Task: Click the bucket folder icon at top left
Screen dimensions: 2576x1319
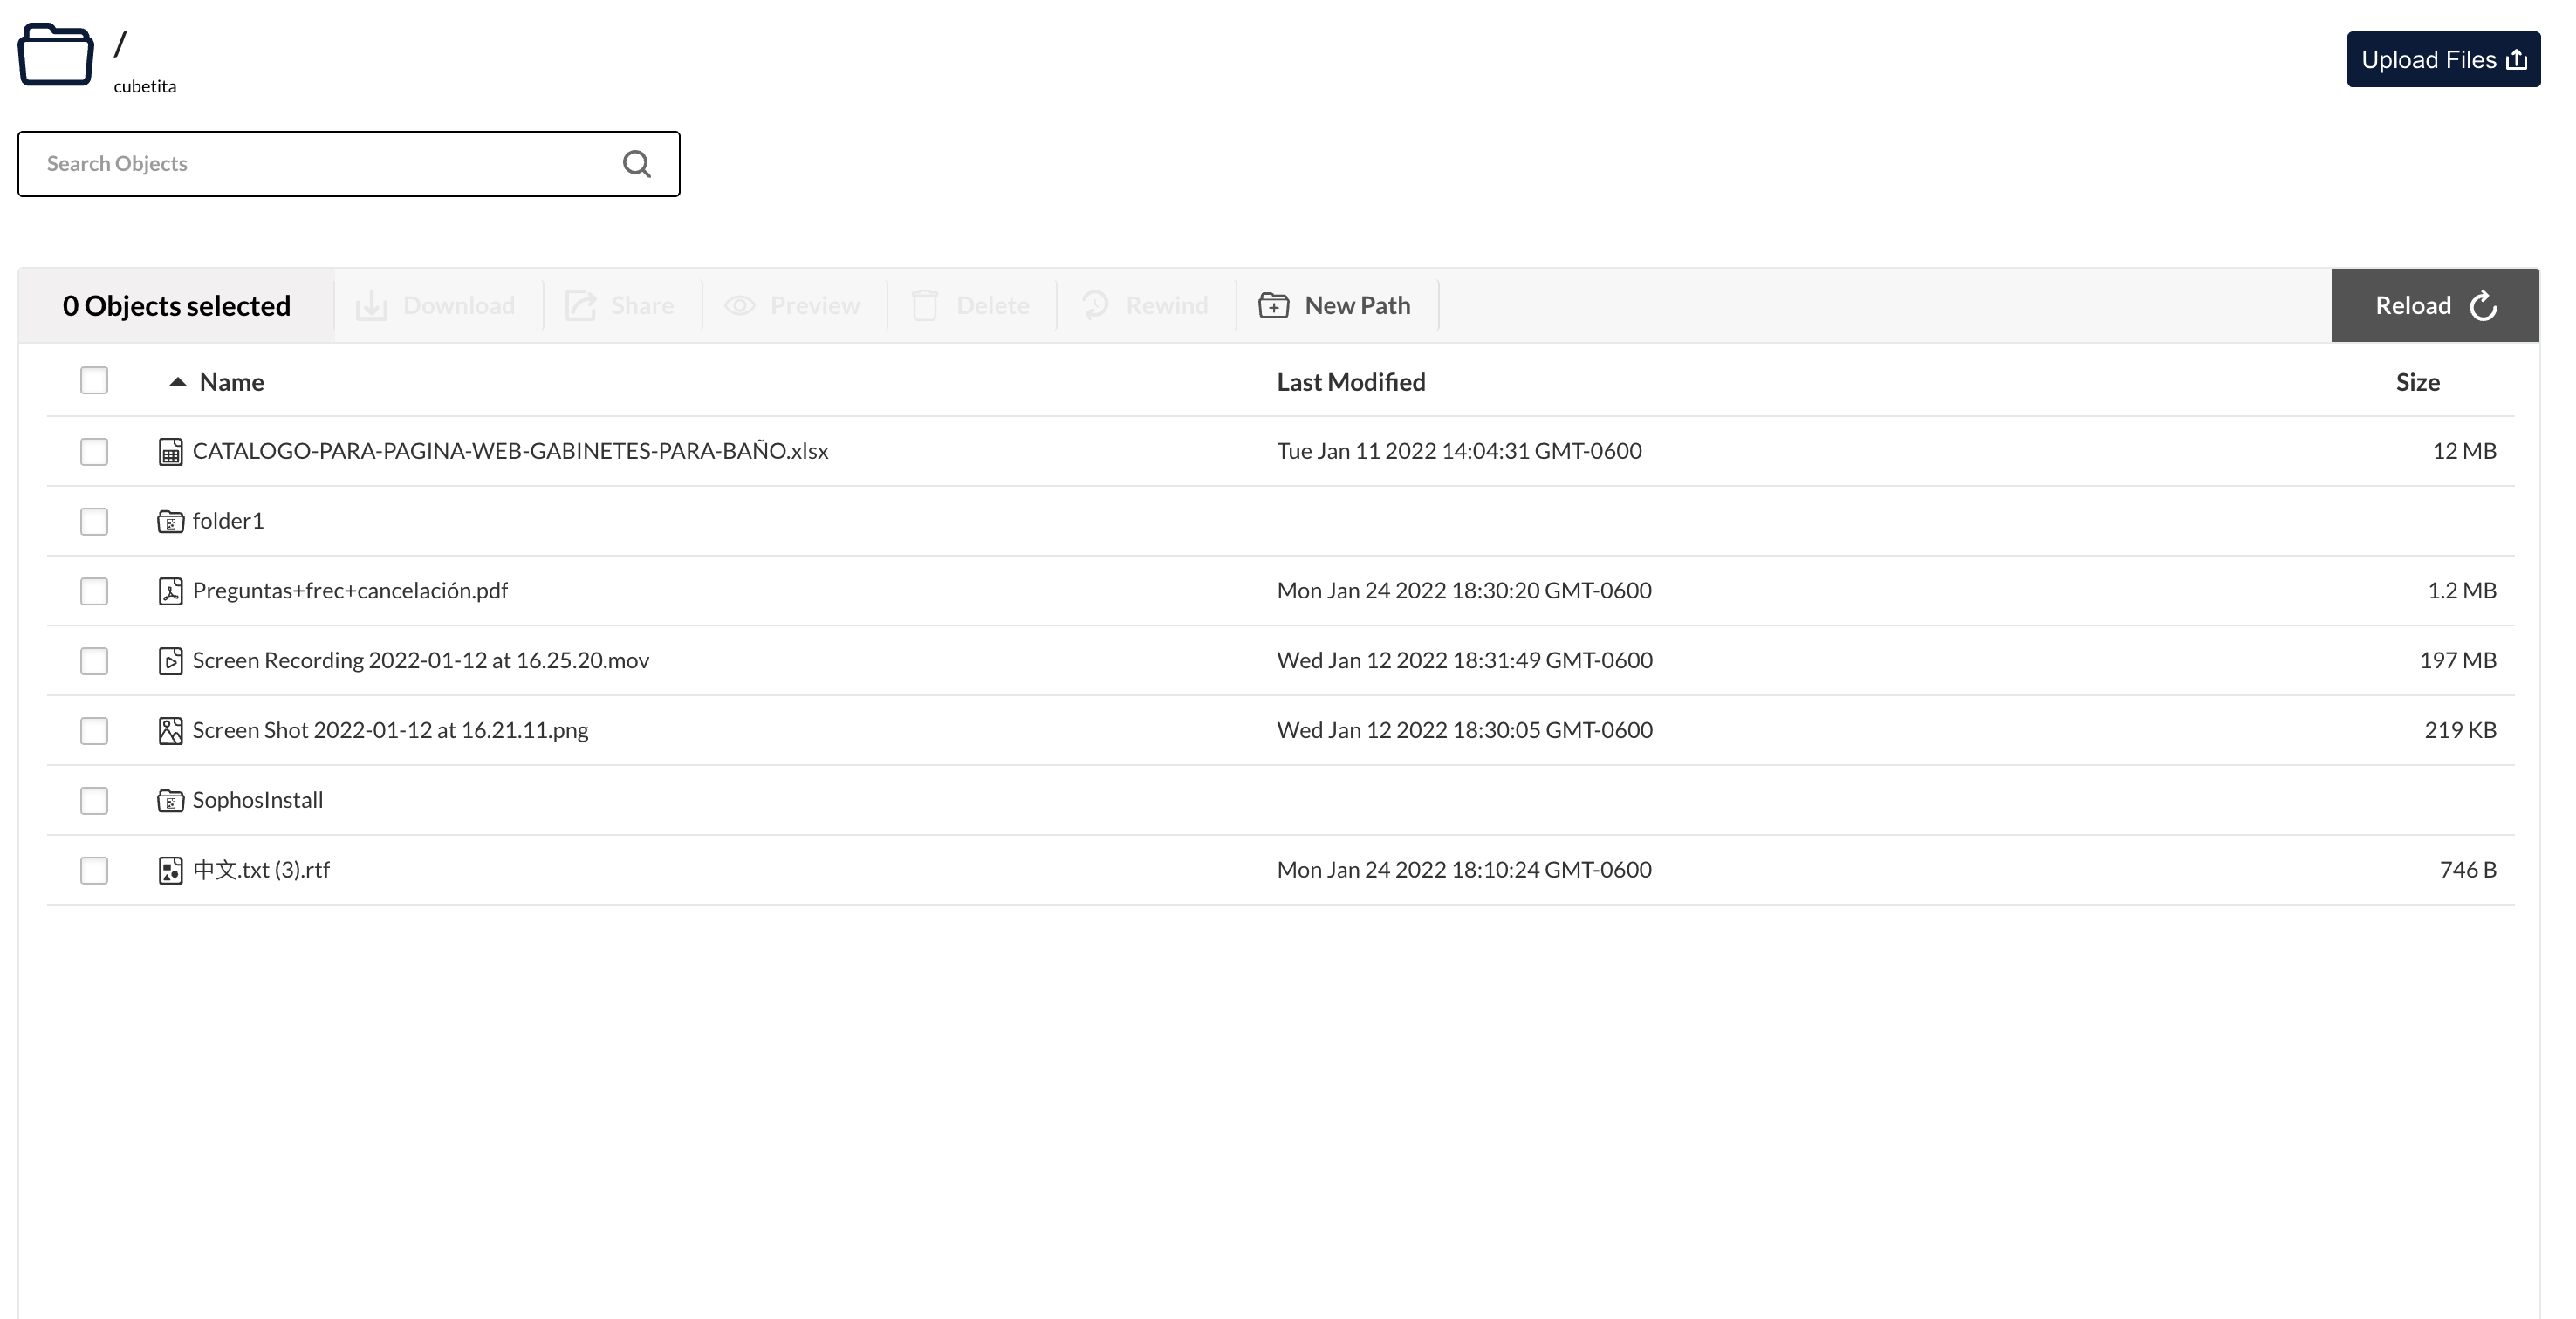Action: 56,56
